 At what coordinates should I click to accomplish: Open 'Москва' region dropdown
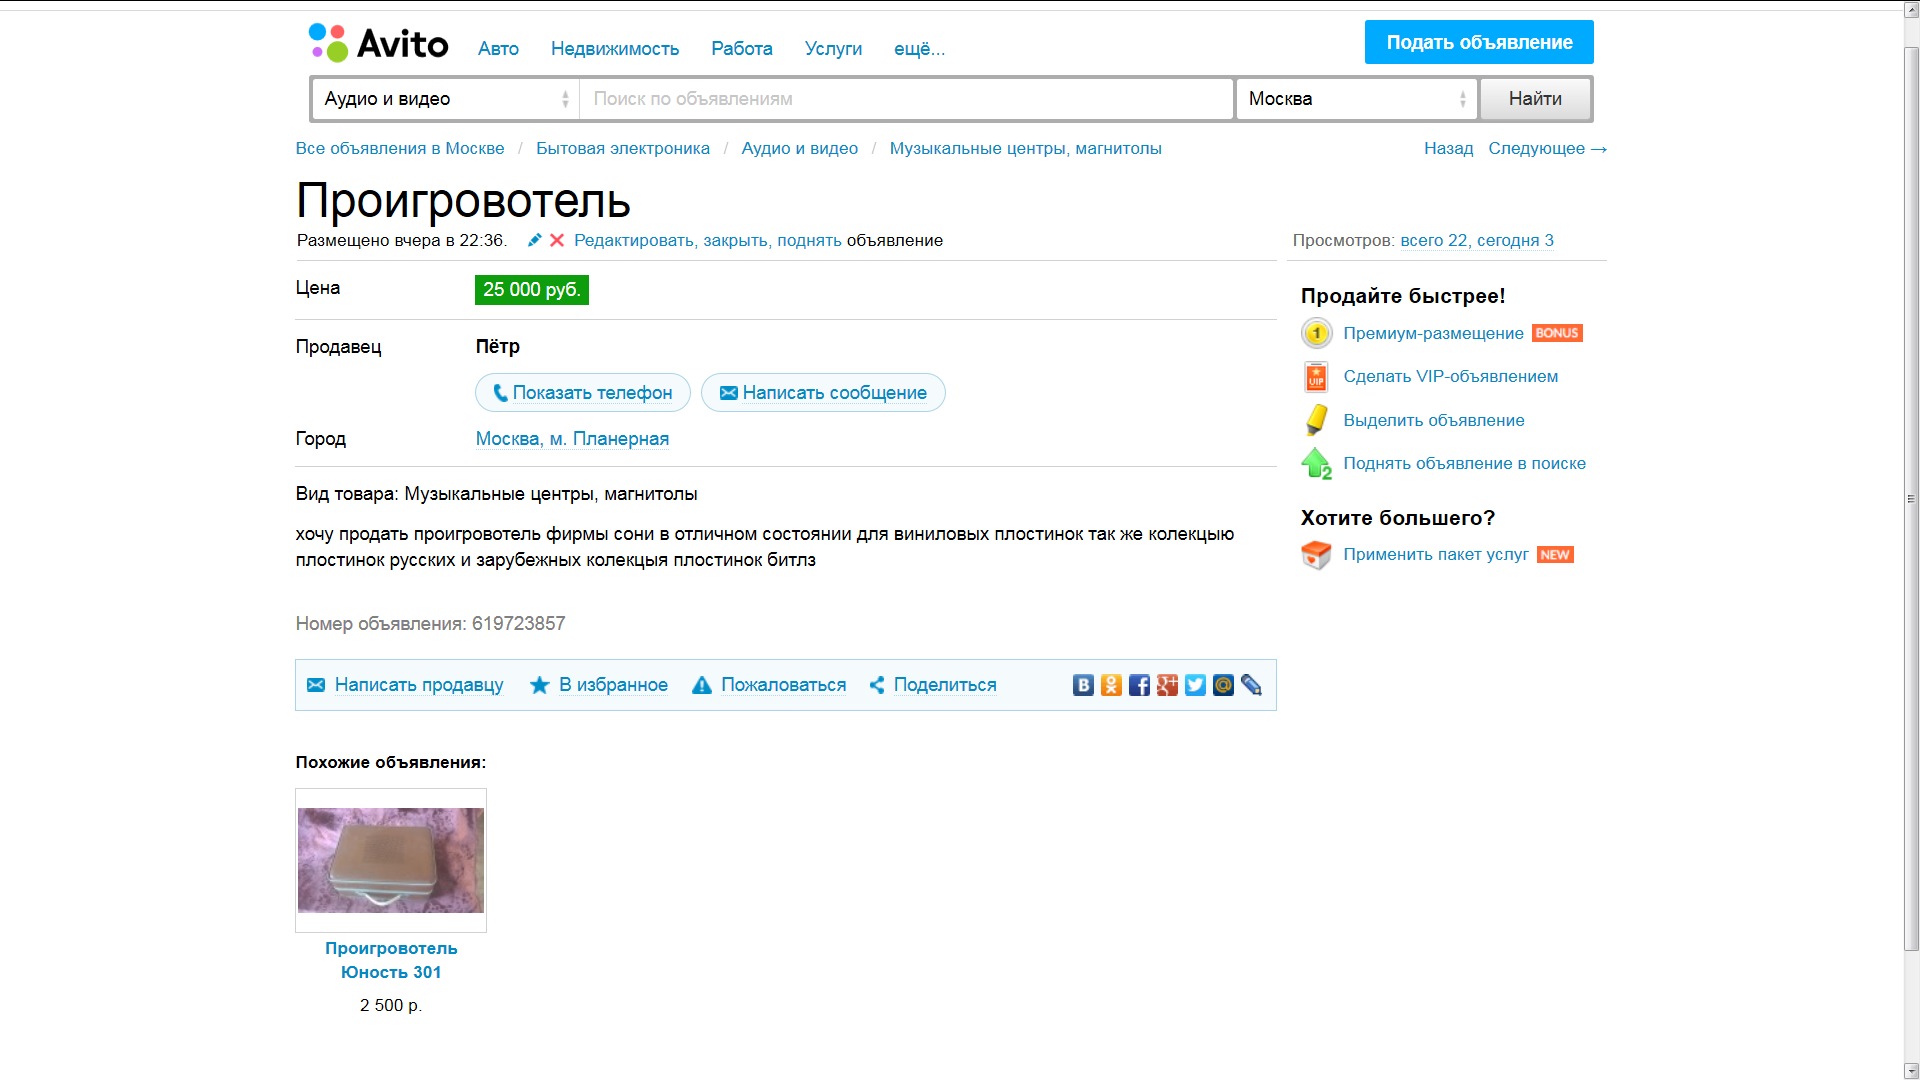1356,99
